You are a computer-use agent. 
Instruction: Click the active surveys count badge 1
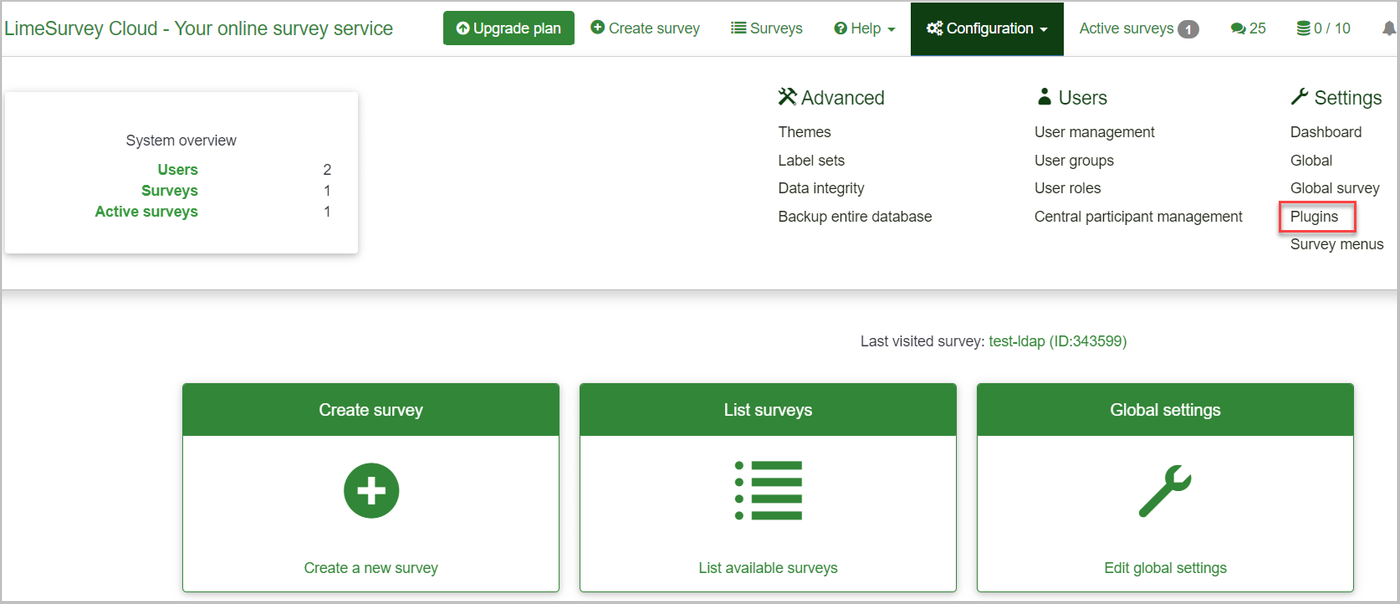[1188, 29]
